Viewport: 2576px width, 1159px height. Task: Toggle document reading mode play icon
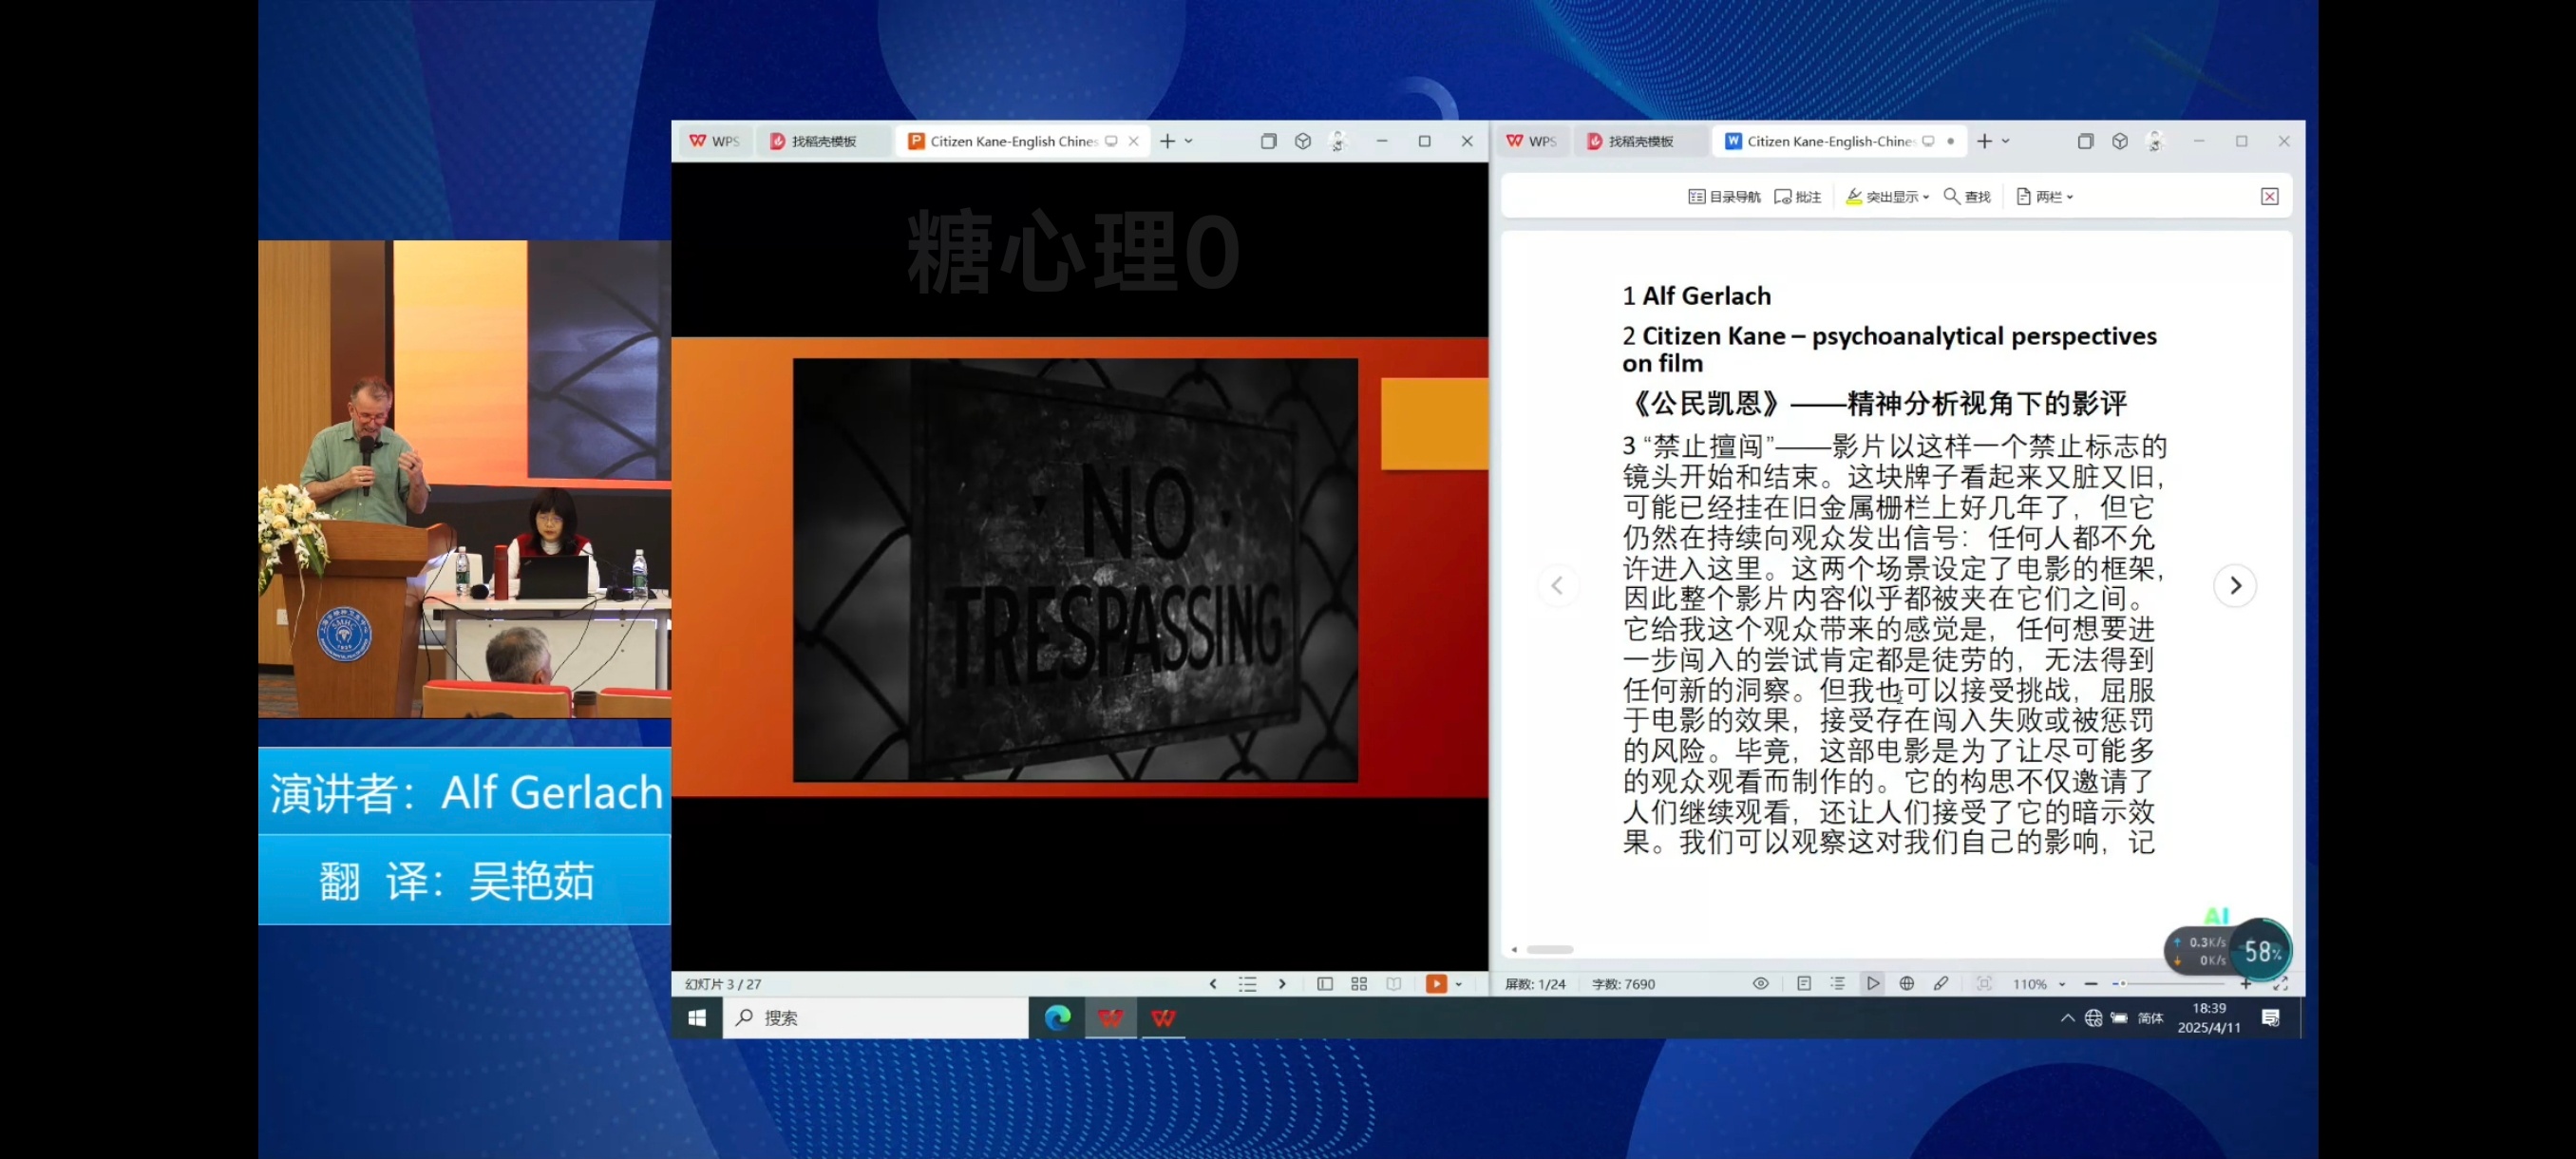pos(1873,984)
